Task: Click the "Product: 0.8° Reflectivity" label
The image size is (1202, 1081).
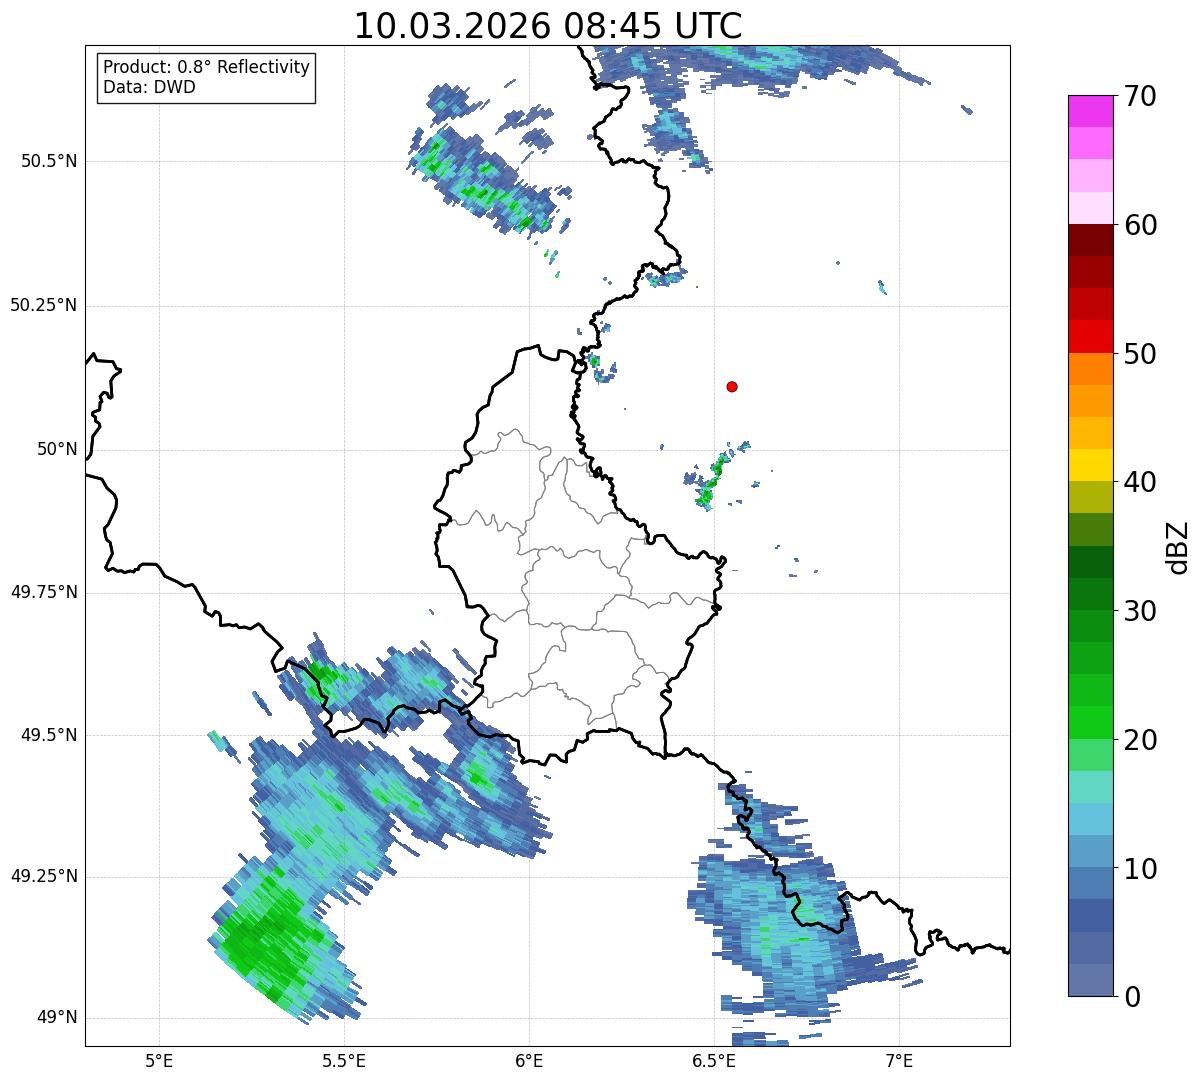Action: click(x=207, y=67)
